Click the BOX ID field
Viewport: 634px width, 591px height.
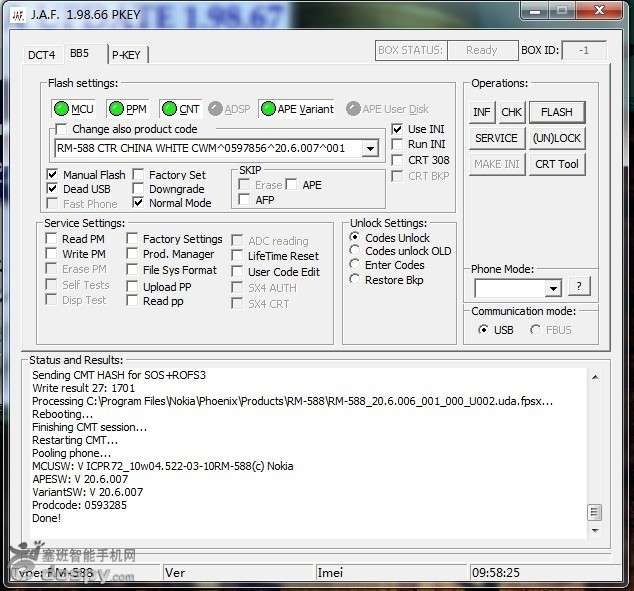click(583, 50)
